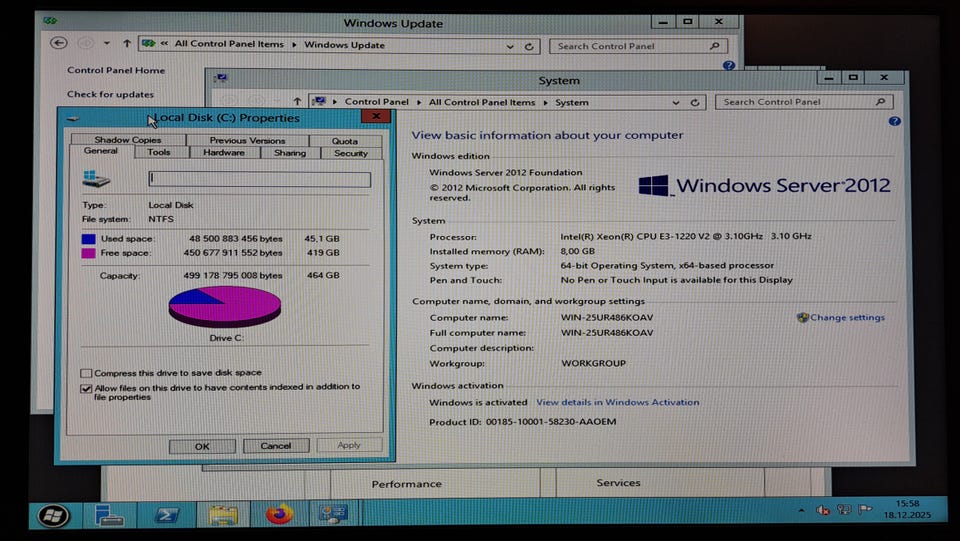Click Apply in disk Properties
This screenshot has height=541, width=960.
(x=349, y=445)
